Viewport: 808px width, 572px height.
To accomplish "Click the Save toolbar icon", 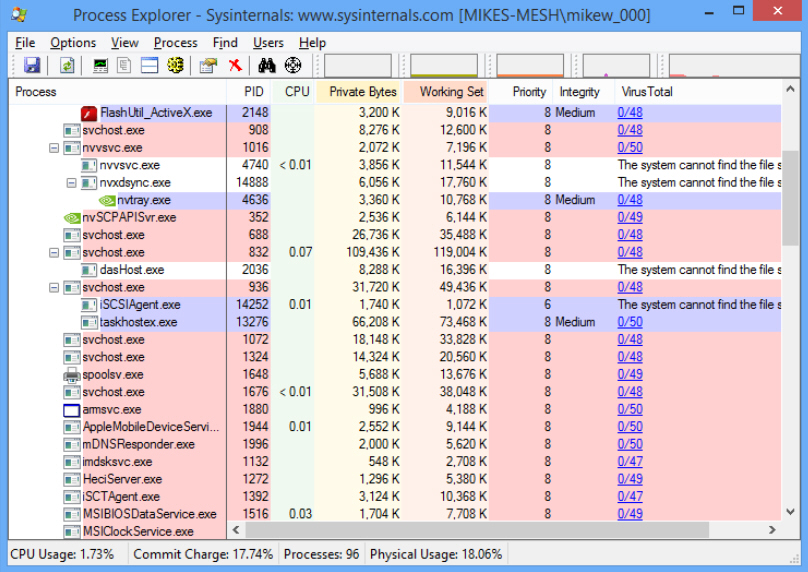I will coord(32,65).
